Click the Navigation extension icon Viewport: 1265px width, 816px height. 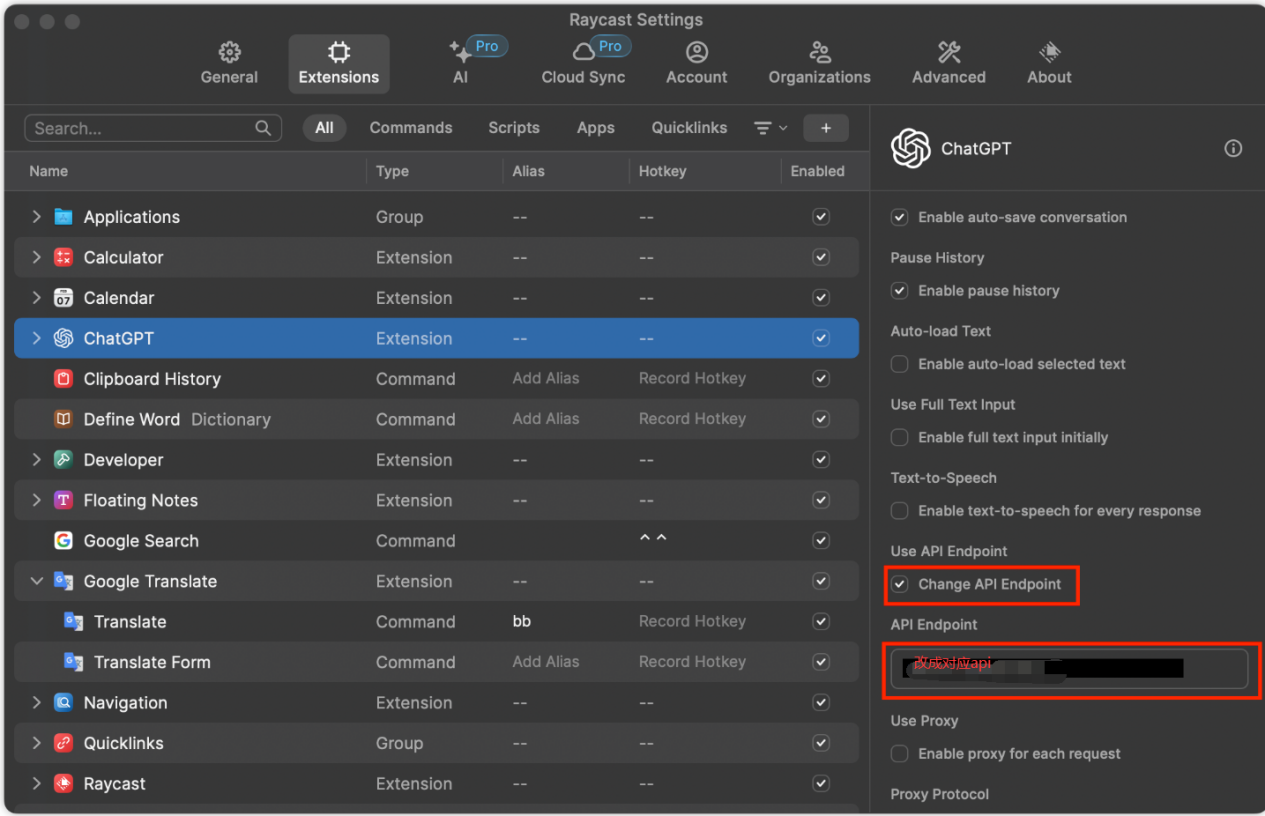click(64, 703)
